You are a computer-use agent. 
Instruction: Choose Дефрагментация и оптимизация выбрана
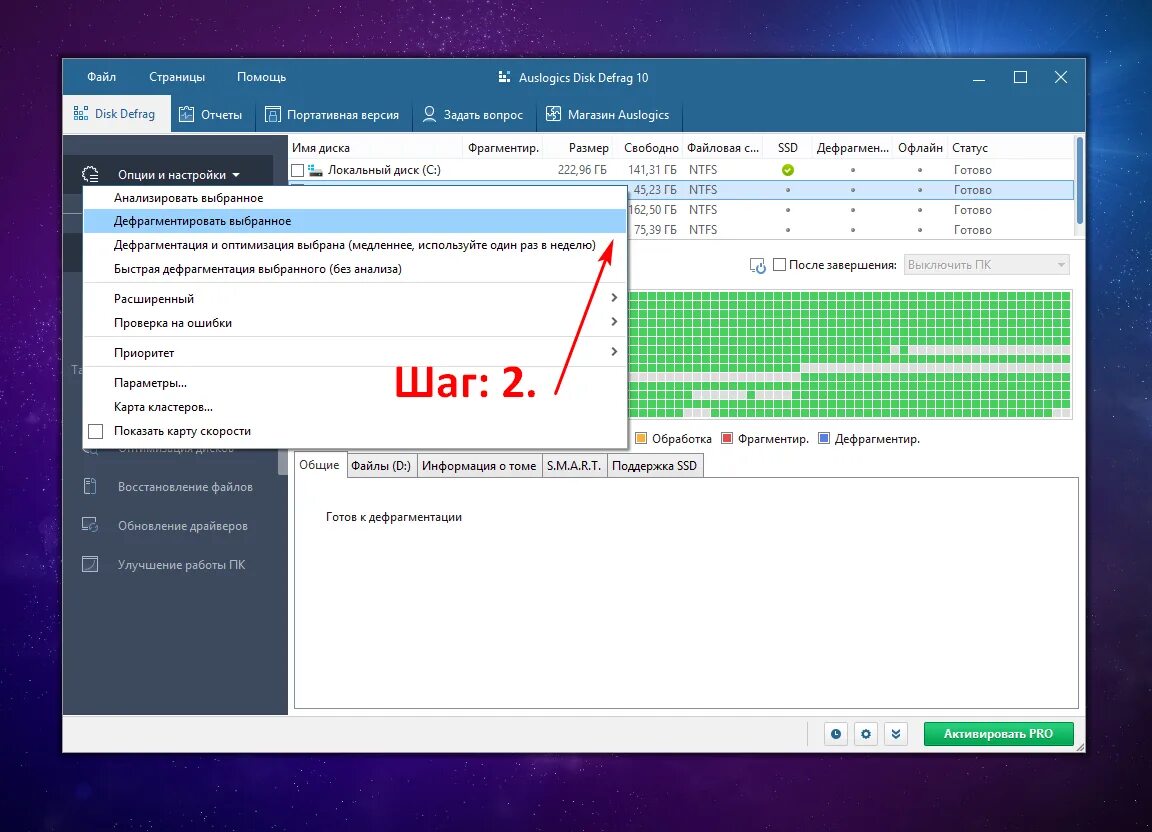click(x=355, y=245)
